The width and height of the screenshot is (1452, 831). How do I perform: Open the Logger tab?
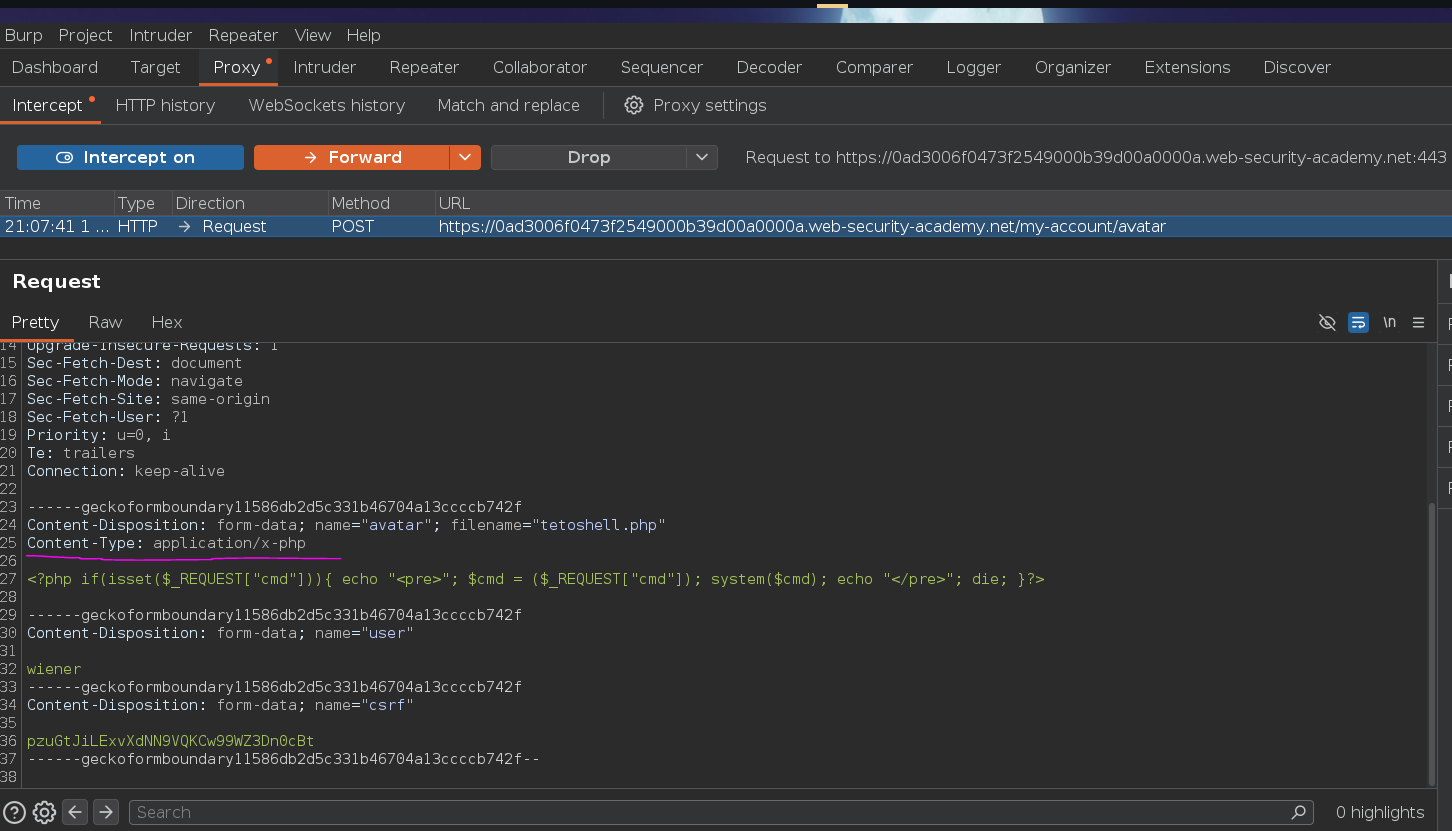coord(973,67)
